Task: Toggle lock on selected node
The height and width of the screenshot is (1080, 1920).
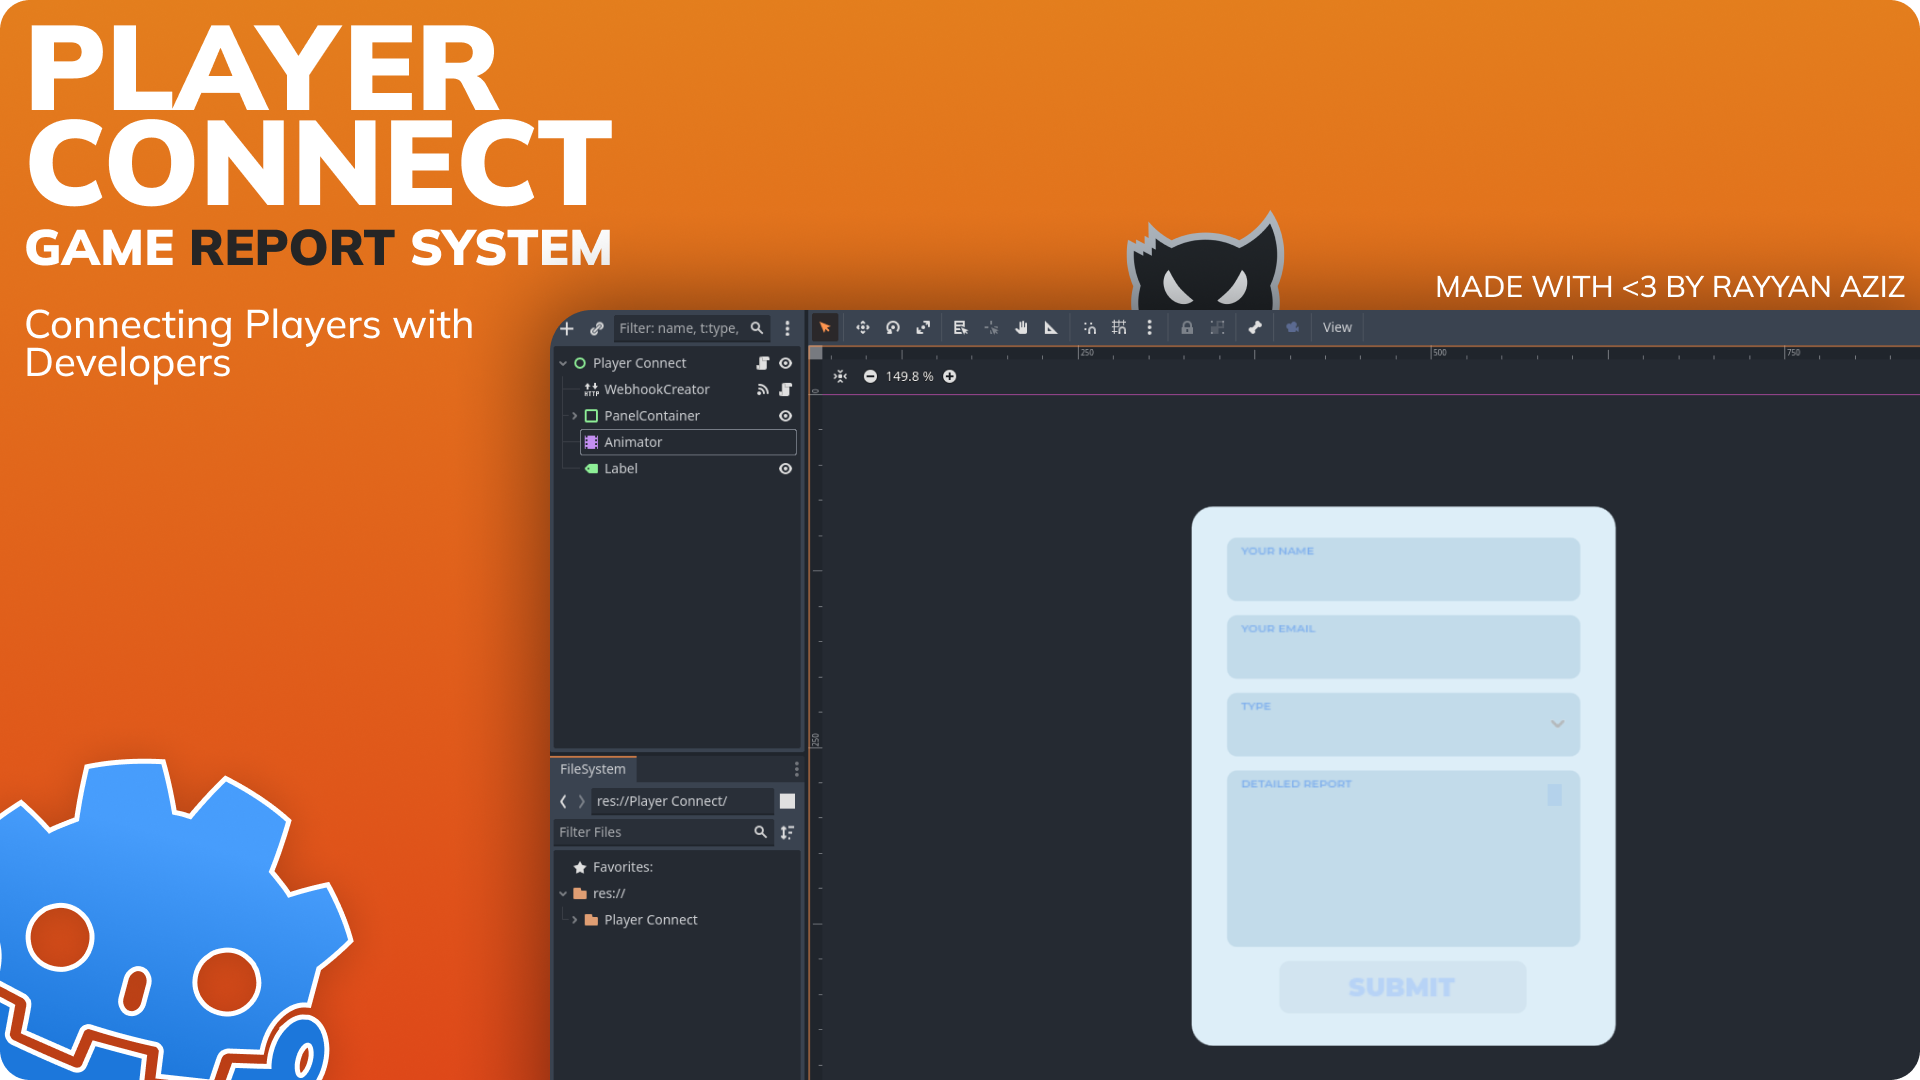Action: coord(1187,327)
